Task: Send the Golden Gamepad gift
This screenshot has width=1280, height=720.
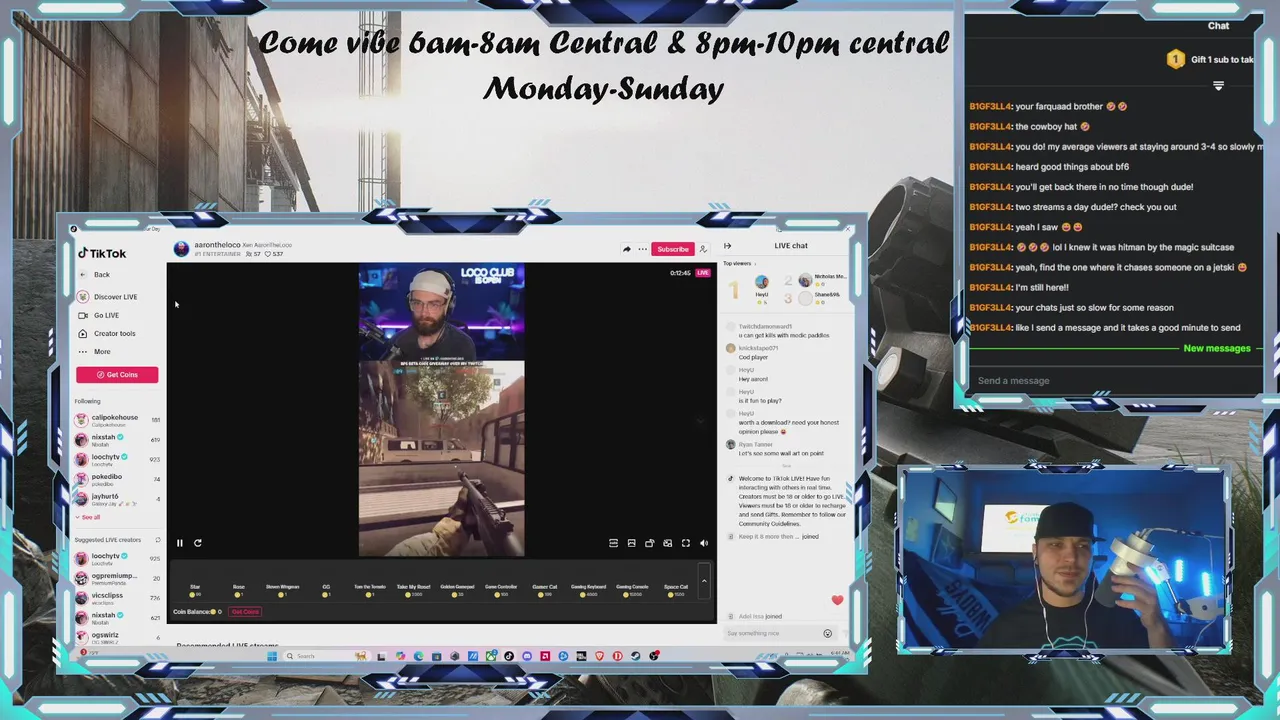Action: (457, 591)
